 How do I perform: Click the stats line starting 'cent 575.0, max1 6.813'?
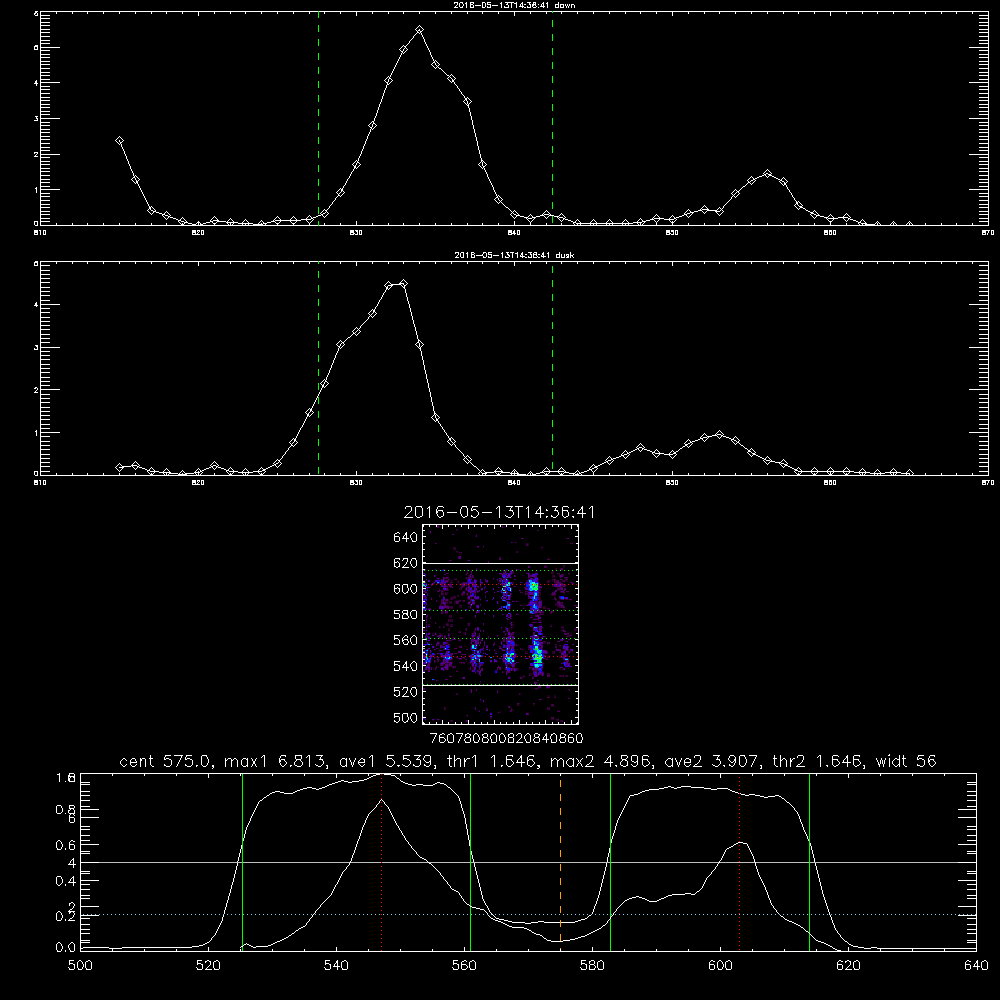coord(527,761)
